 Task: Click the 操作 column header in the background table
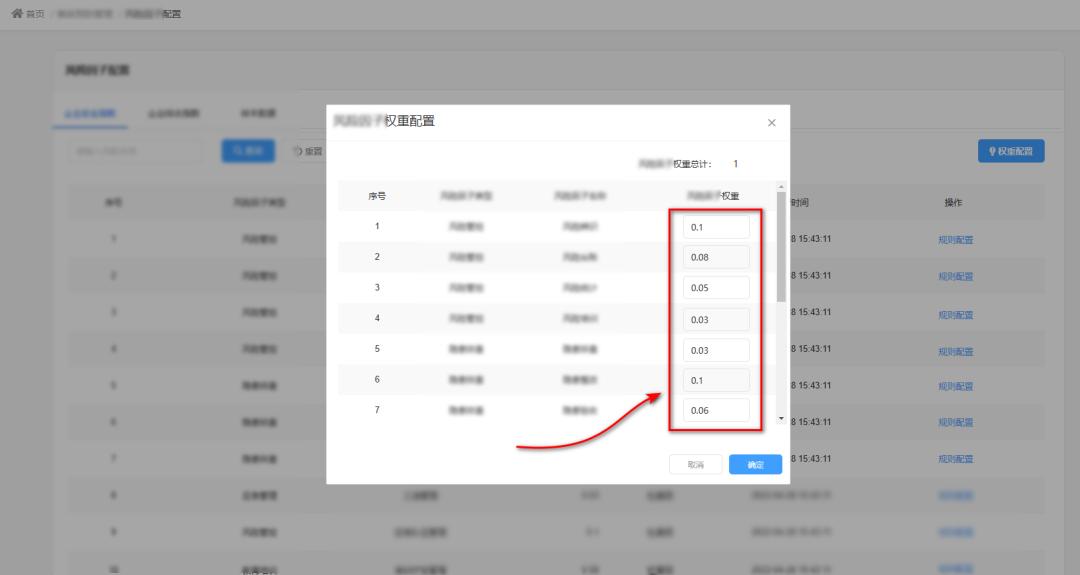point(953,202)
